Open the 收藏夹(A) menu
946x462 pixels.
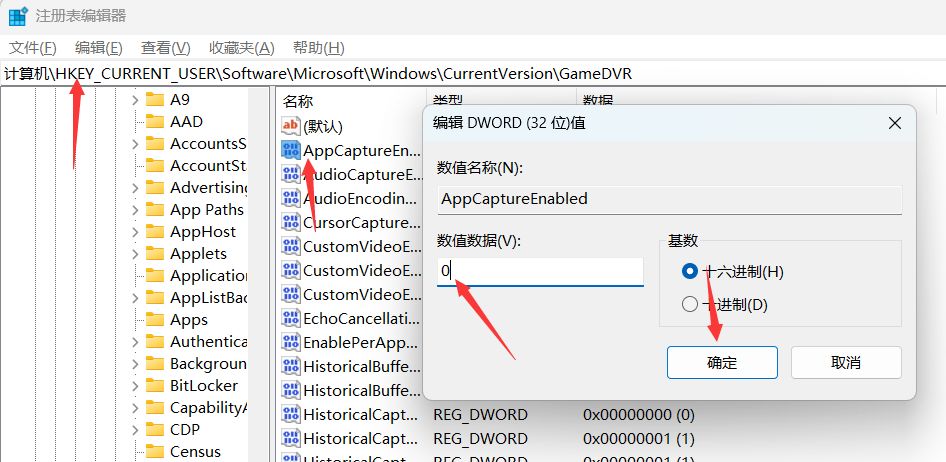point(241,48)
